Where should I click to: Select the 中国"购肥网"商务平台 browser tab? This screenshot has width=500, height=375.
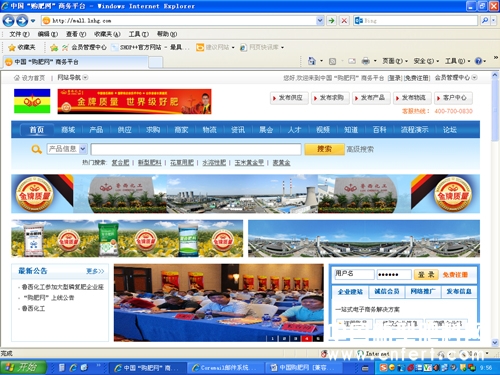coord(75,62)
